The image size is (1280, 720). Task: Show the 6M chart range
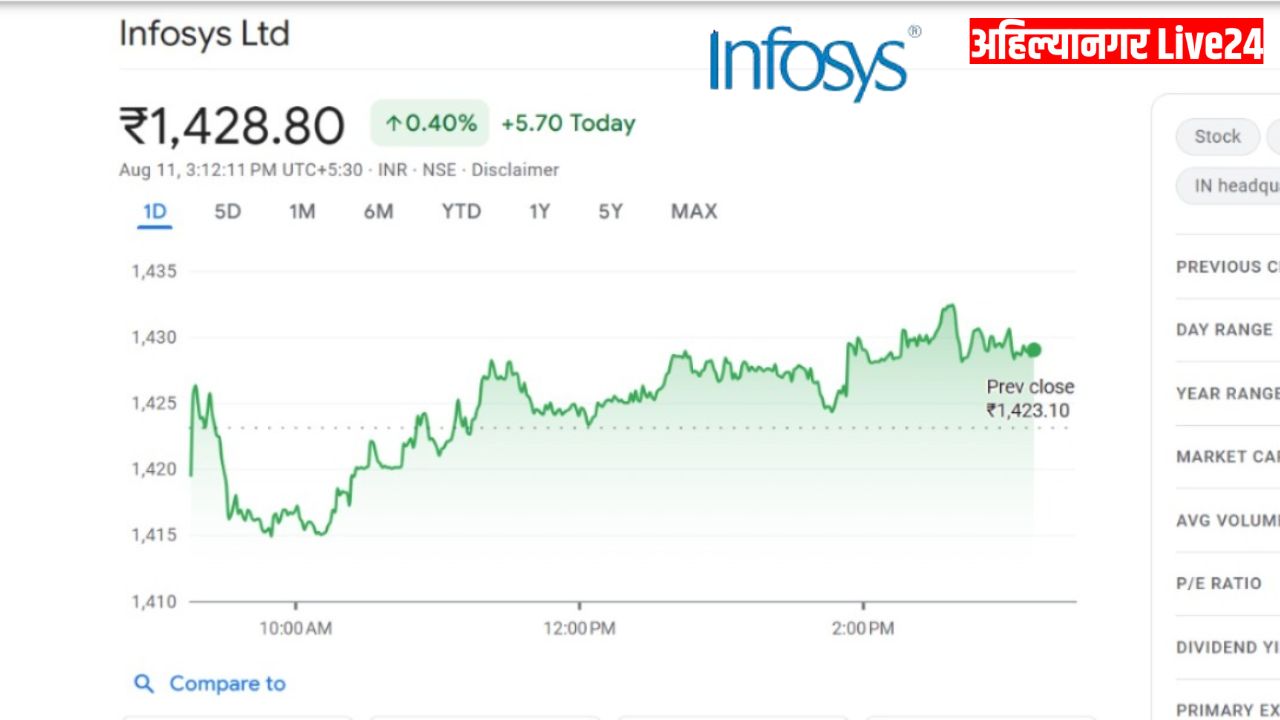(x=378, y=211)
